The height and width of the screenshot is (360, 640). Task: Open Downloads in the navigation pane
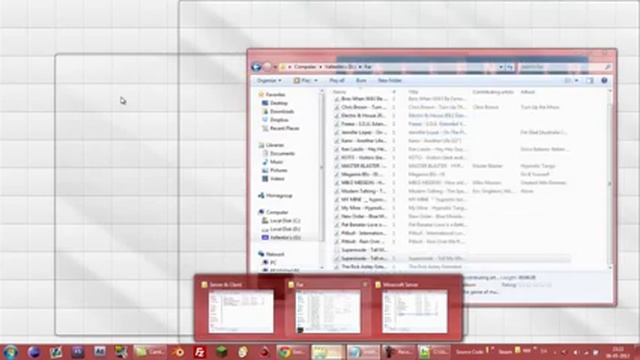(282, 111)
